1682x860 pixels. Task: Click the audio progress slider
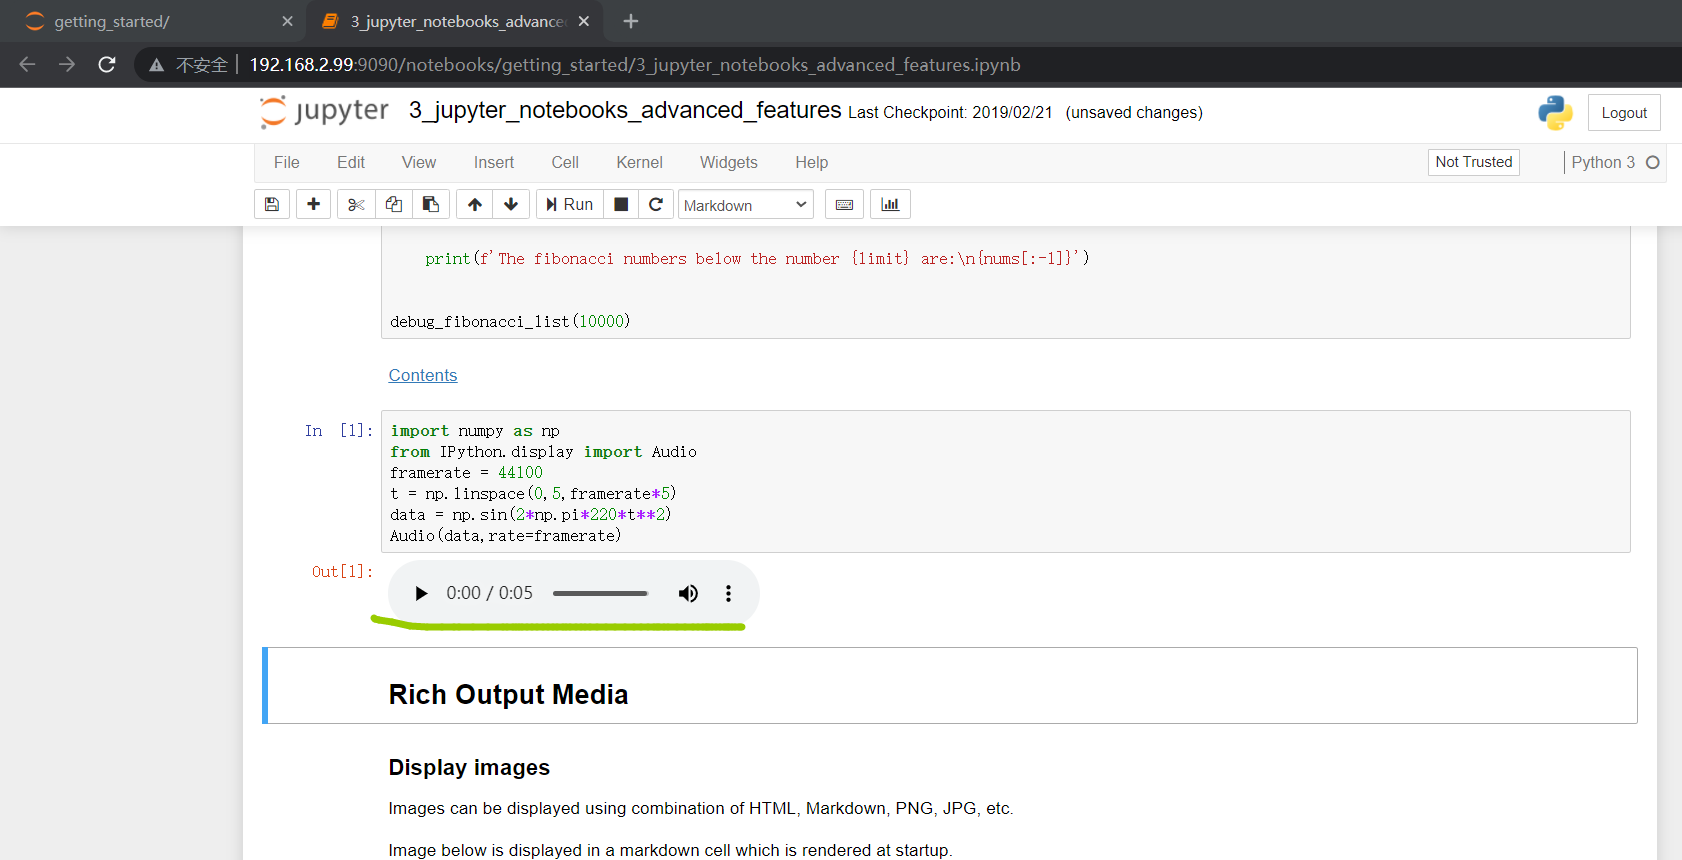coord(600,593)
